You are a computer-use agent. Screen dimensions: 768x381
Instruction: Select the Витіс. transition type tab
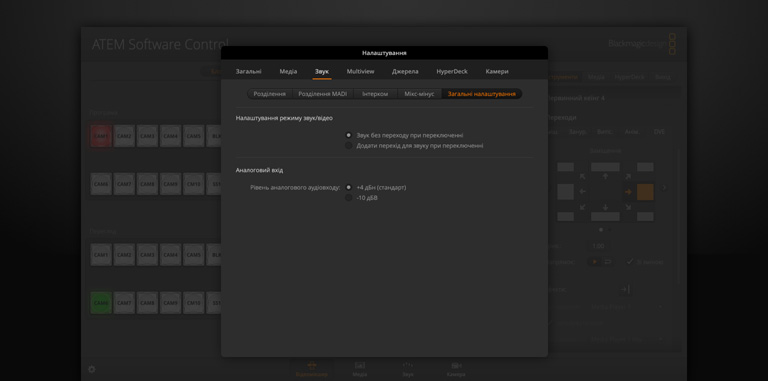604,132
